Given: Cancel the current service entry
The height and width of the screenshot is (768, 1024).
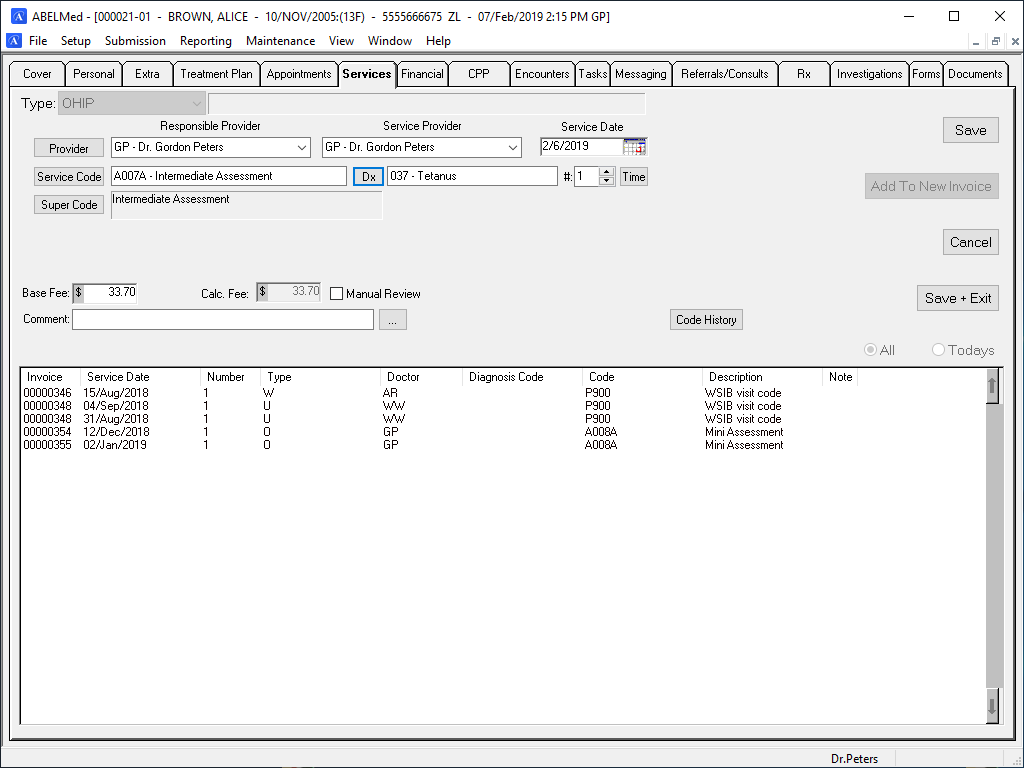Looking at the screenshot, I should click(970, 241).
